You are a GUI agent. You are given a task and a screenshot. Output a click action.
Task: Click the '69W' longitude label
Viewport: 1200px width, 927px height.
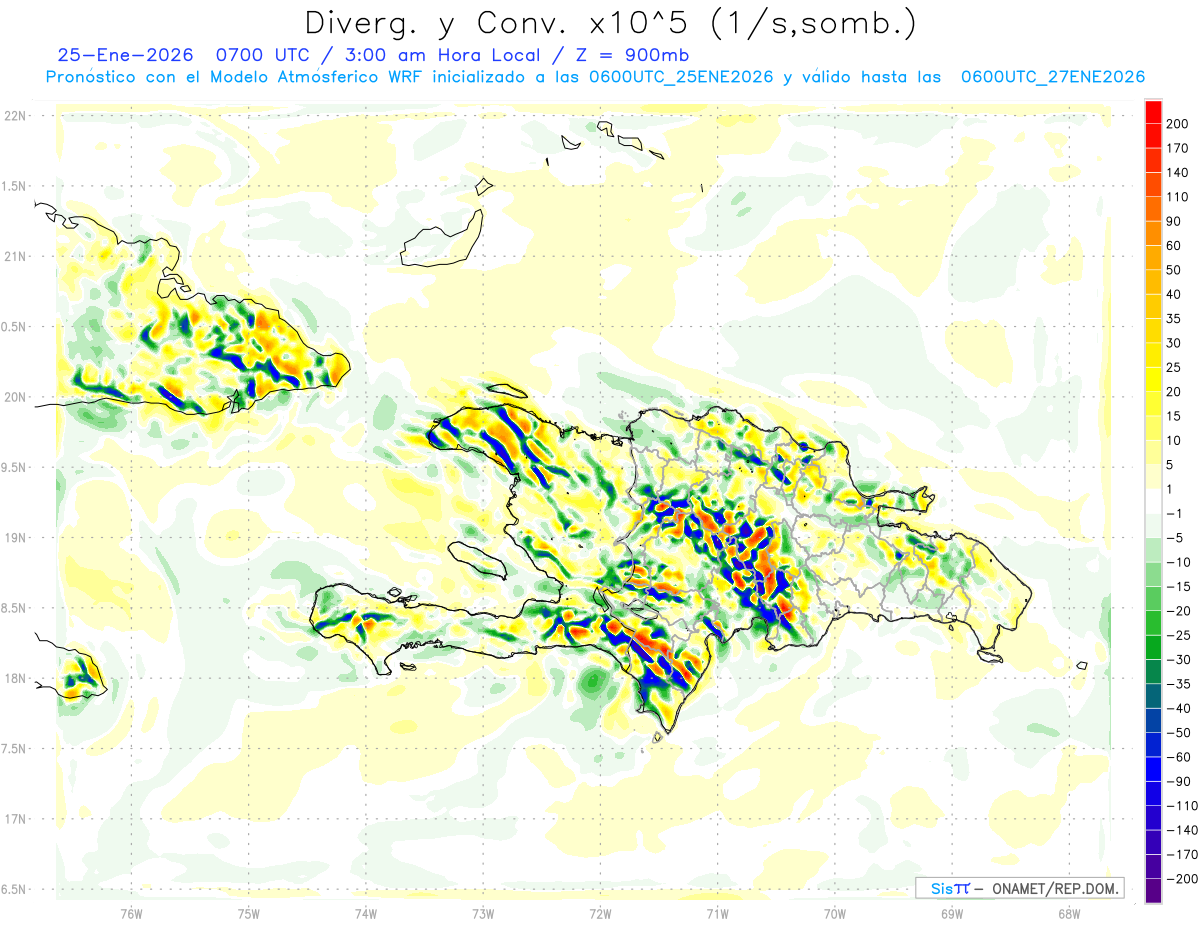pos(952,913)
